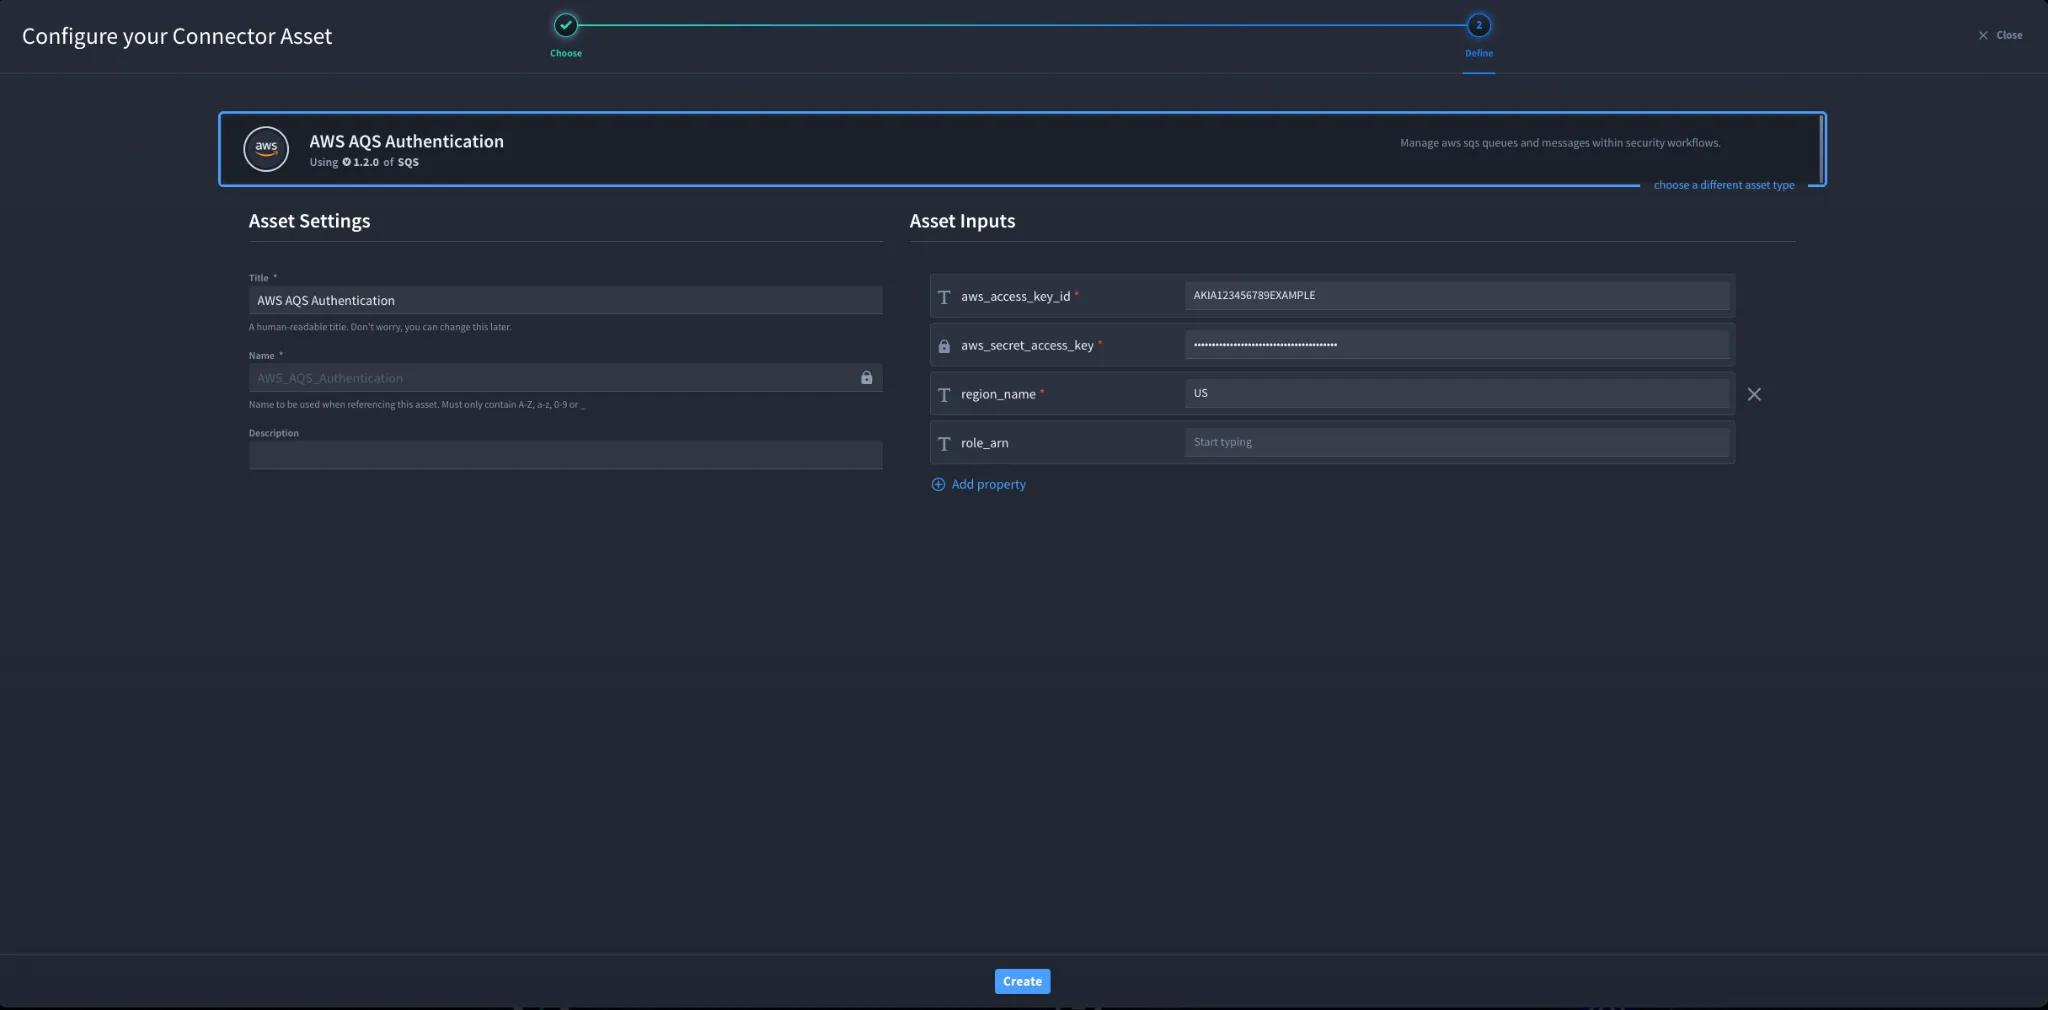Edit the aws_access_key_id value field
The width and height of the screenshot is (2048, 1010).
click(1457, 295)
